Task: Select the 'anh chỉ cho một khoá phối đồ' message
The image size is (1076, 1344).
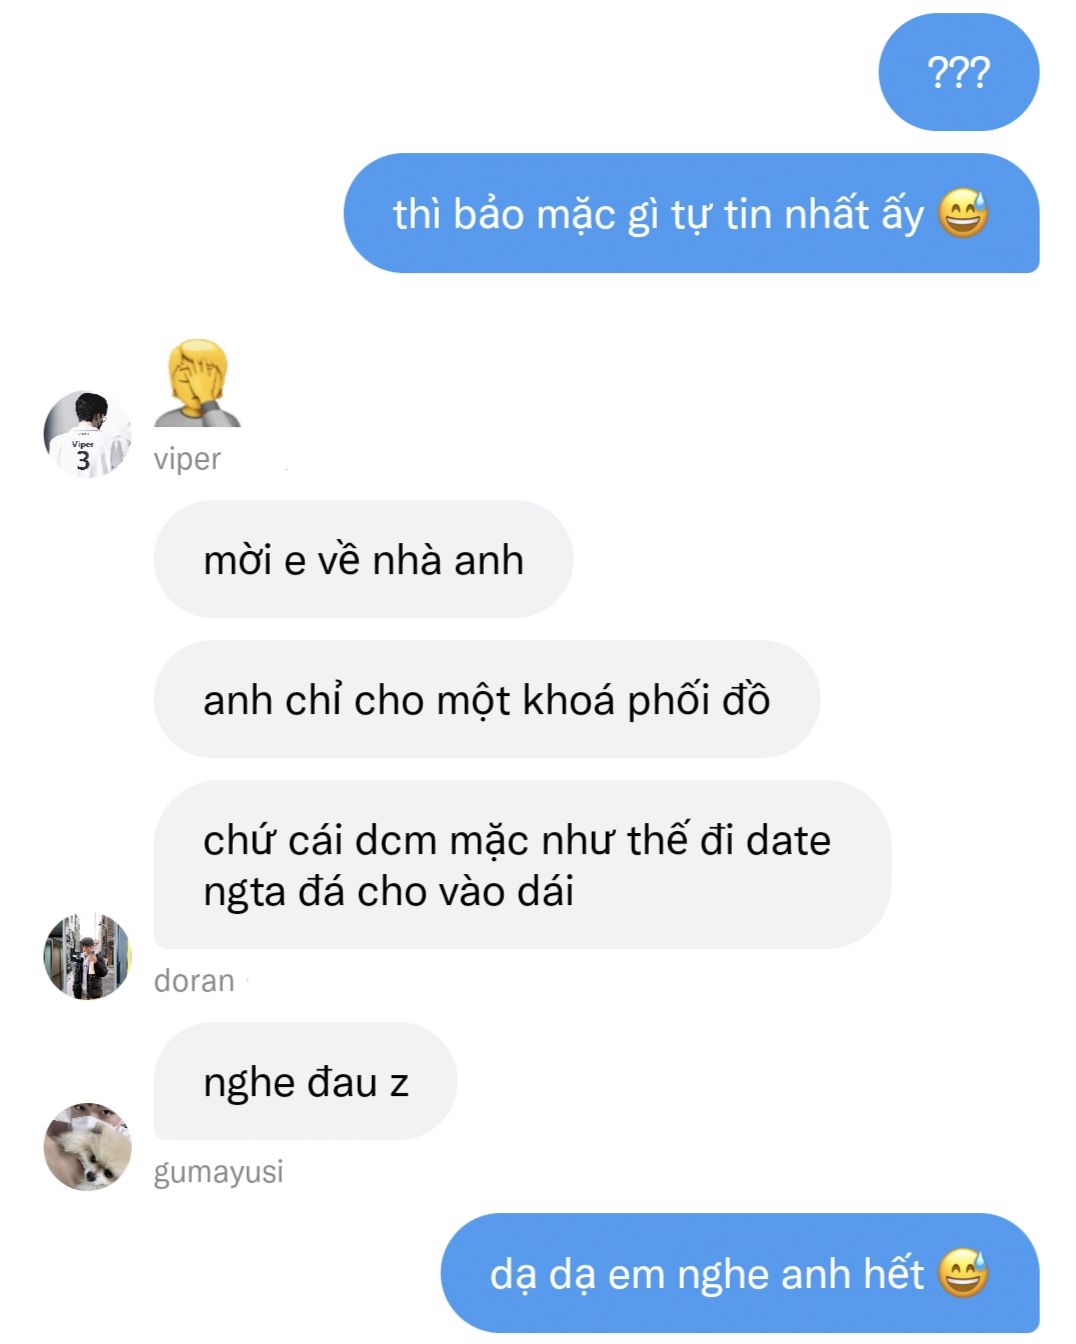Action: pos(487,700)
